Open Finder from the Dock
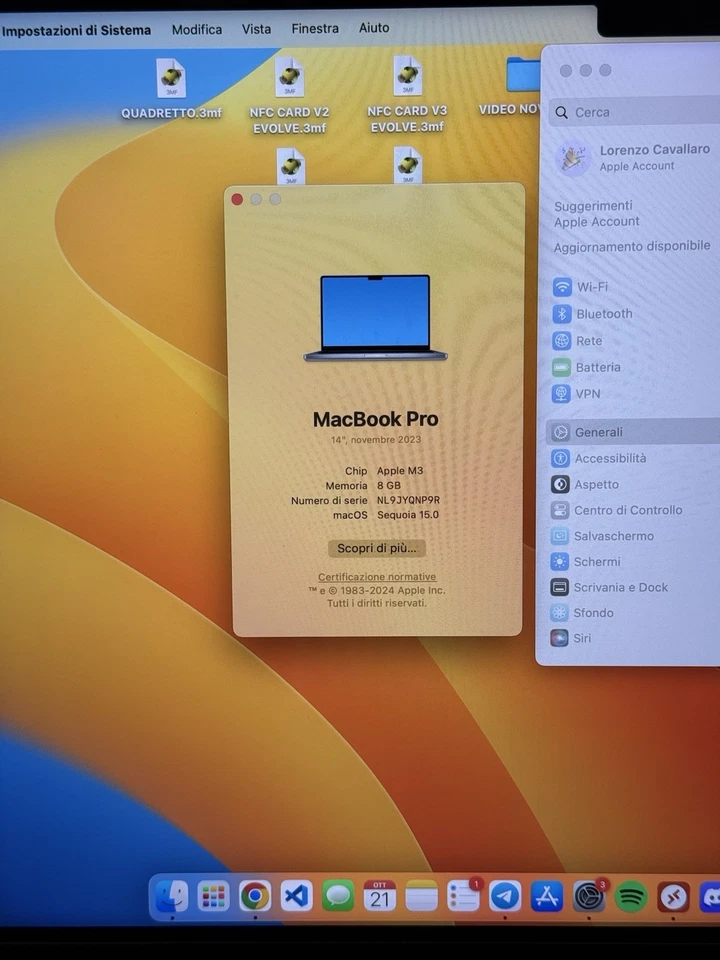The width and height of the screenshot is (720, 960). click(172, 896)
